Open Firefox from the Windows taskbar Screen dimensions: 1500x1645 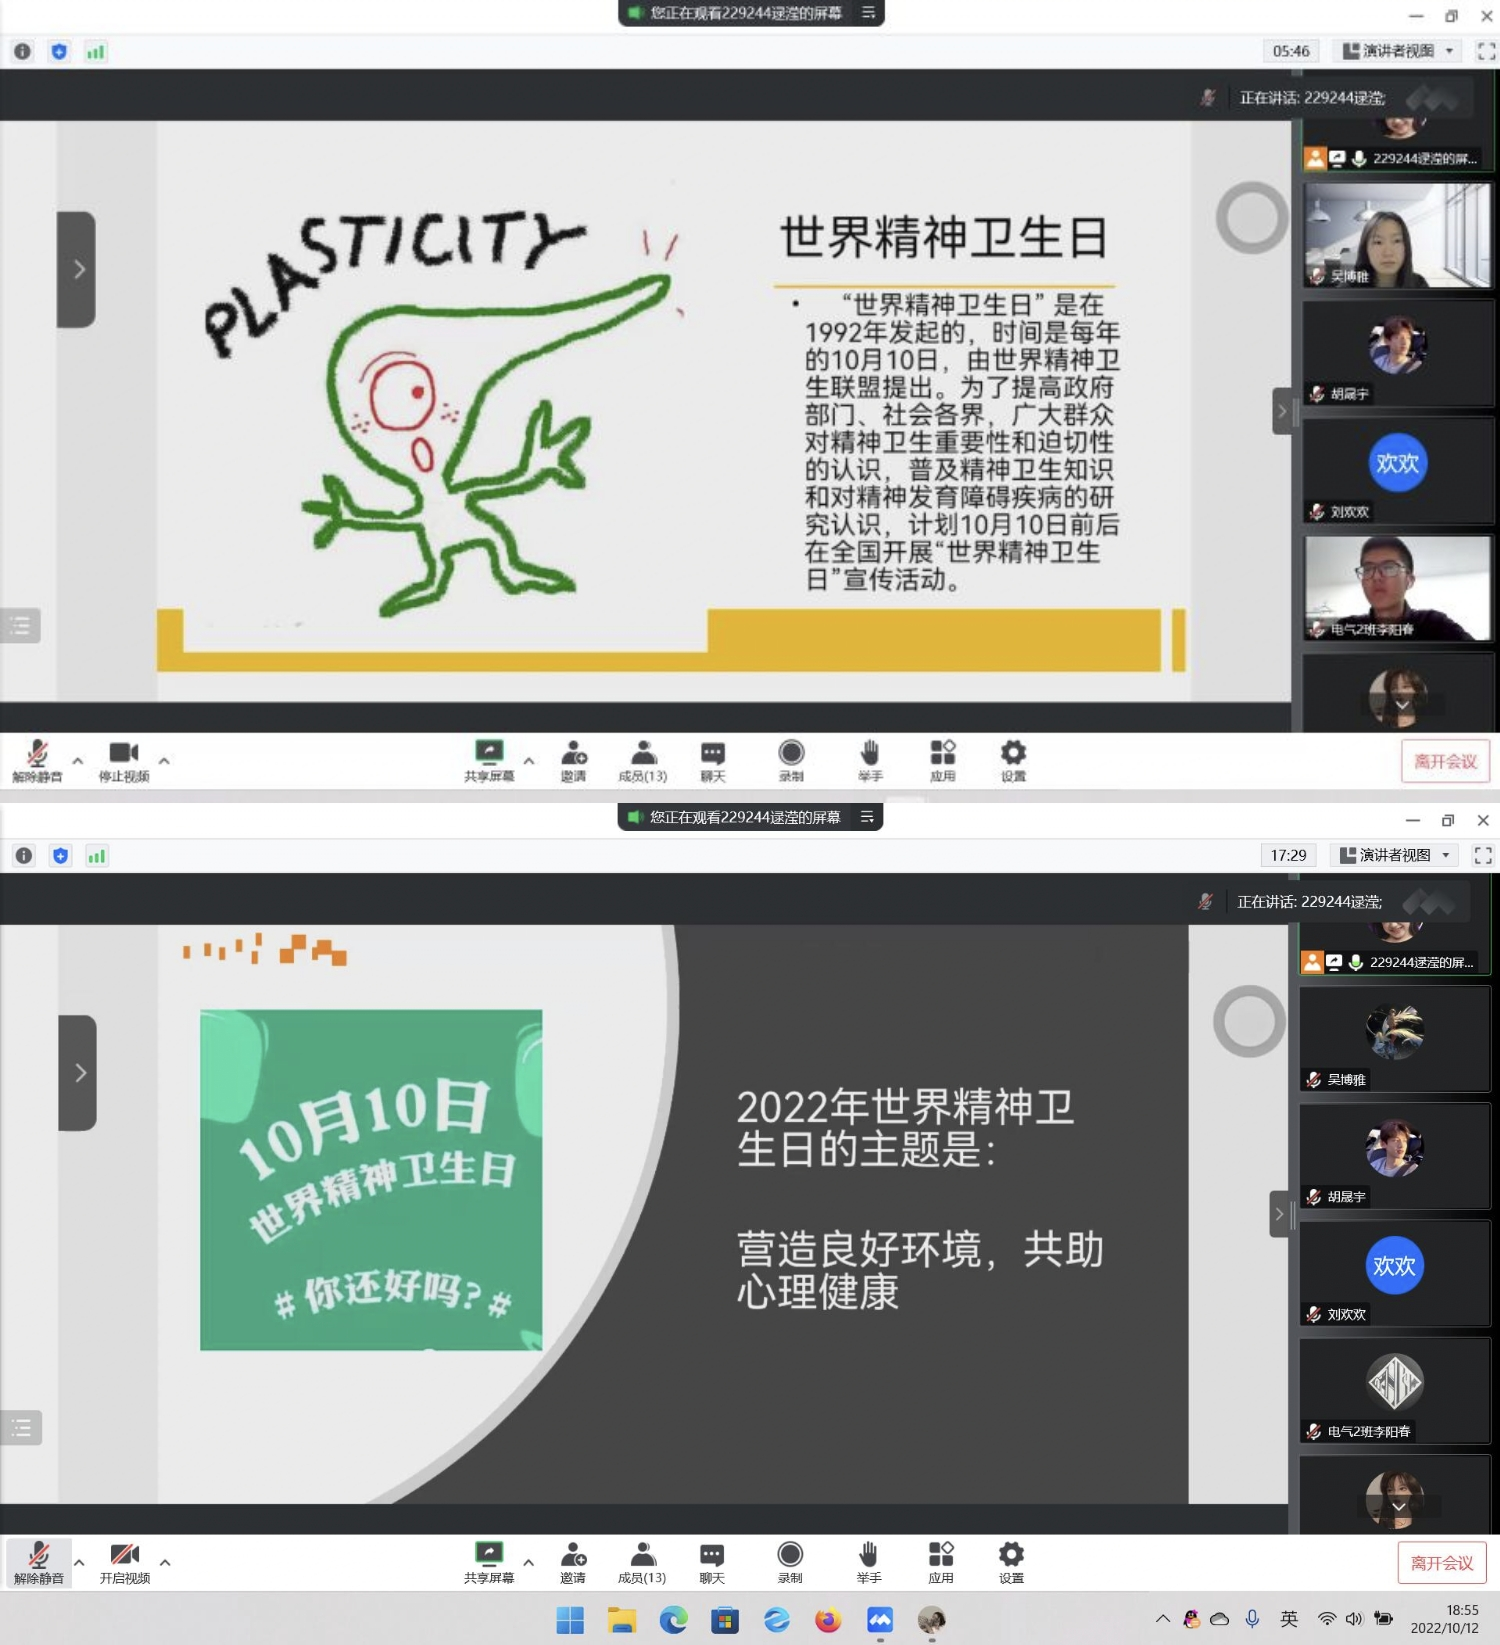point(828,1620)
